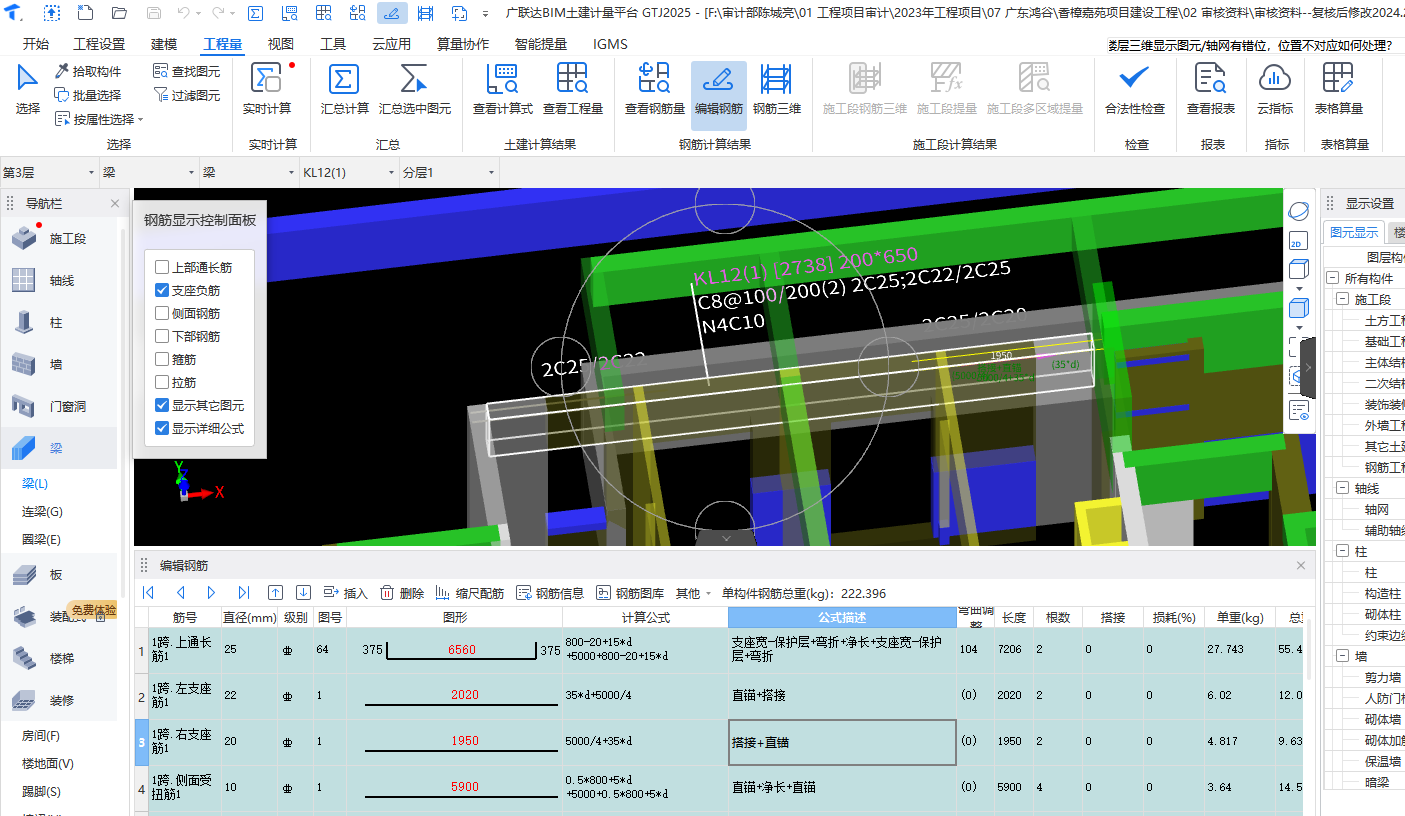Image resolution: width=1405 pixels, height=816 pixels.
Task: Click 搭接+直锚 formula description cell
Action: click(842, 742)
